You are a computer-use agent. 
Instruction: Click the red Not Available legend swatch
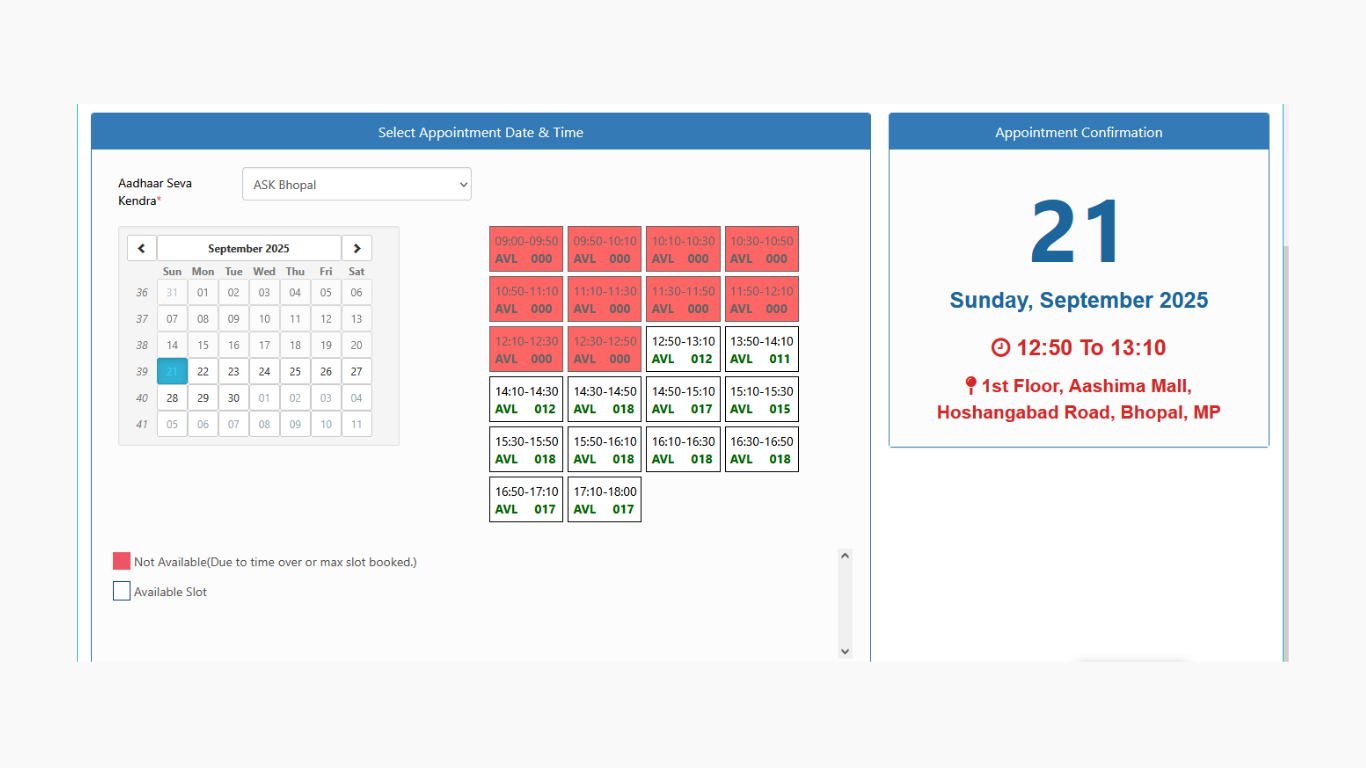[x=122, y=561]
